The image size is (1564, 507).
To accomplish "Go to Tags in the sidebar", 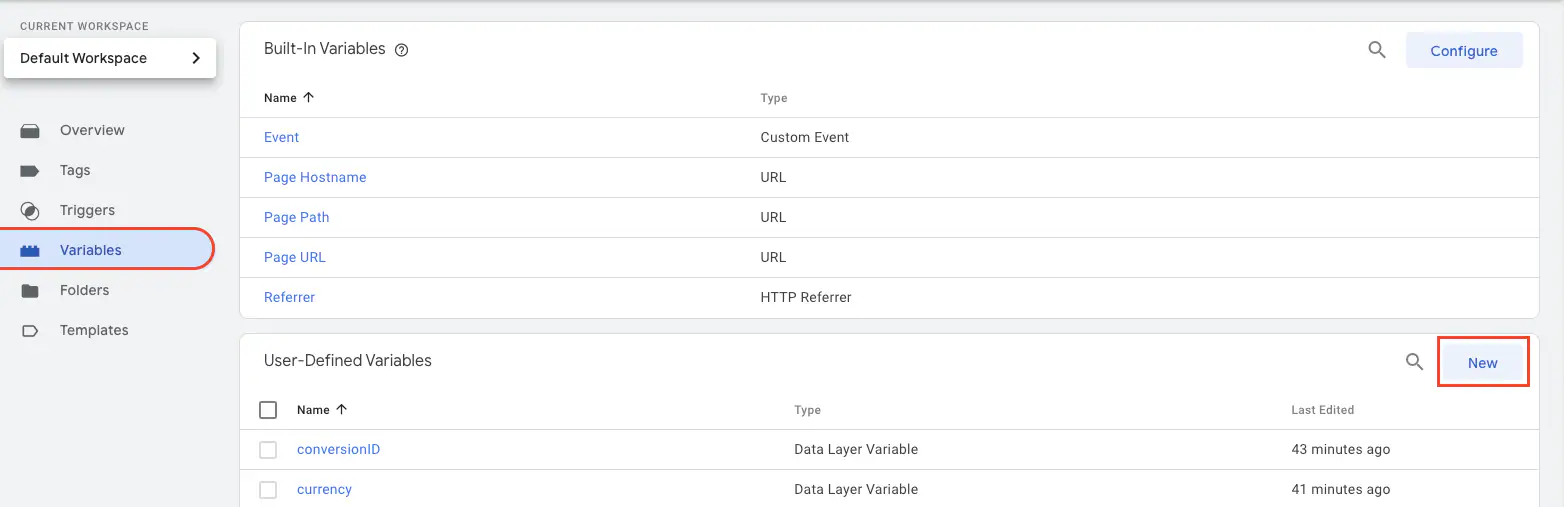I will (x=75, y=170).
